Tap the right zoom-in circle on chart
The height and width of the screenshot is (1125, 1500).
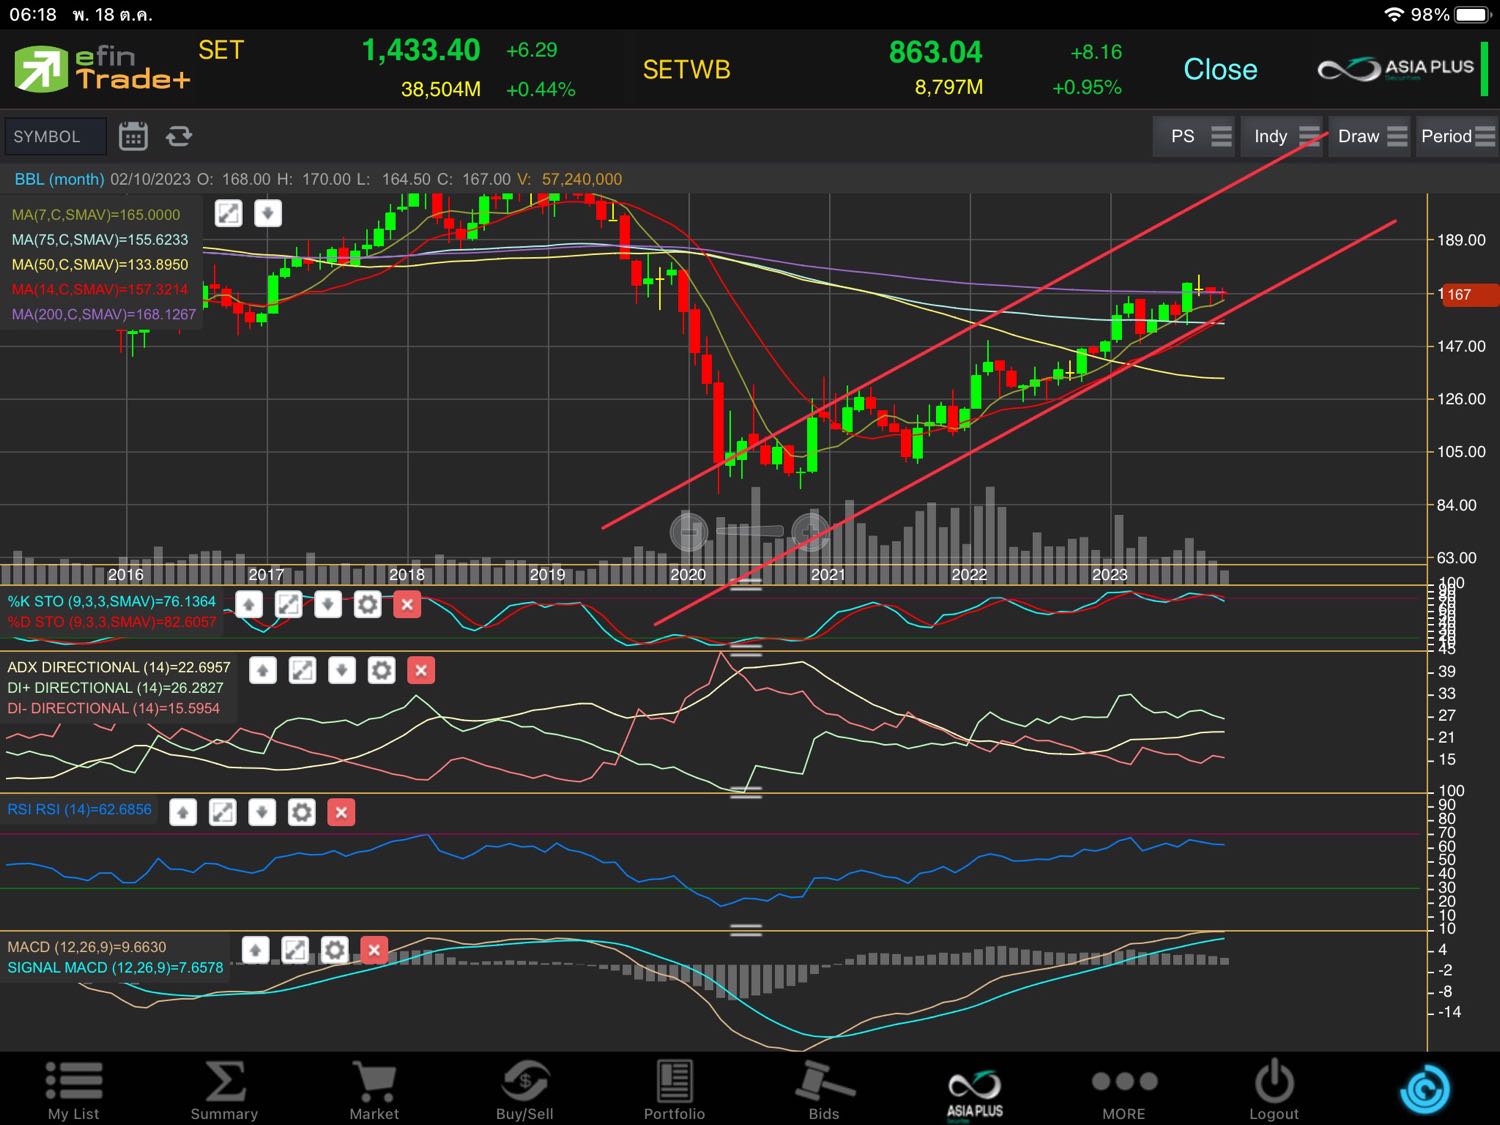click(811, 531)
